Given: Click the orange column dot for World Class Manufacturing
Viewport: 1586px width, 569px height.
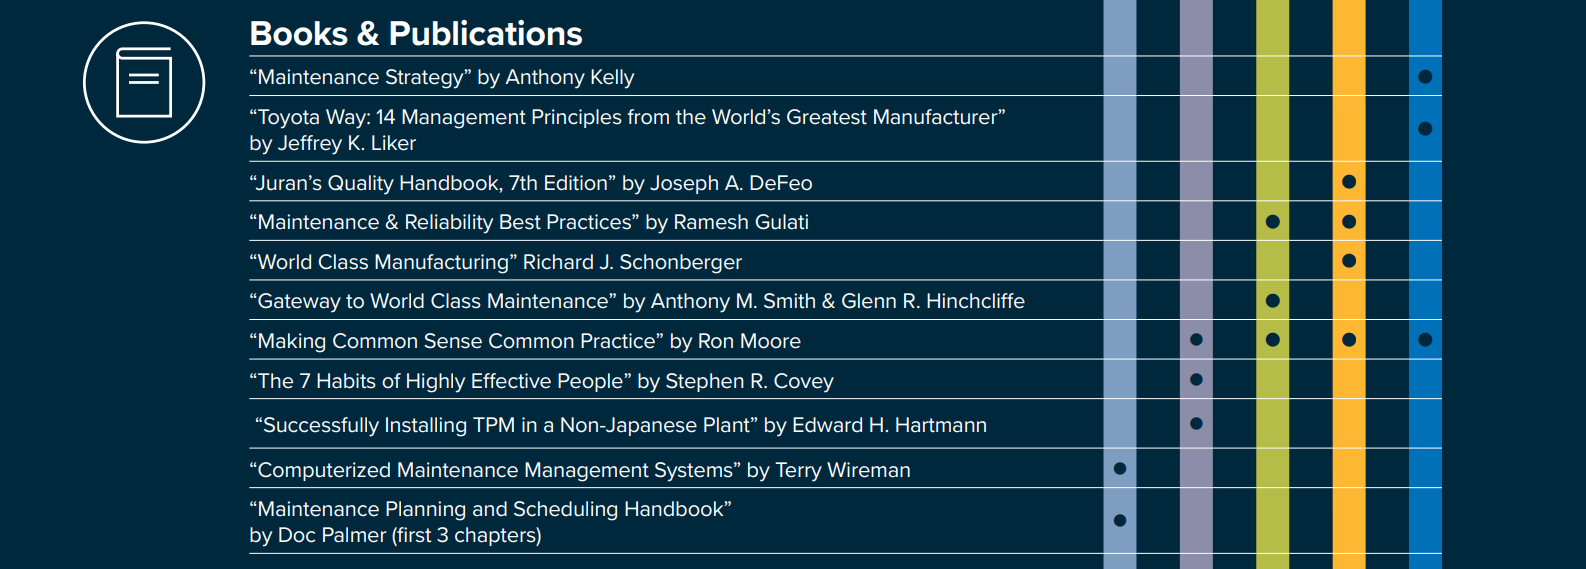Looking at the screenshot, I should pyautogui.click(x=1349, y=261).
